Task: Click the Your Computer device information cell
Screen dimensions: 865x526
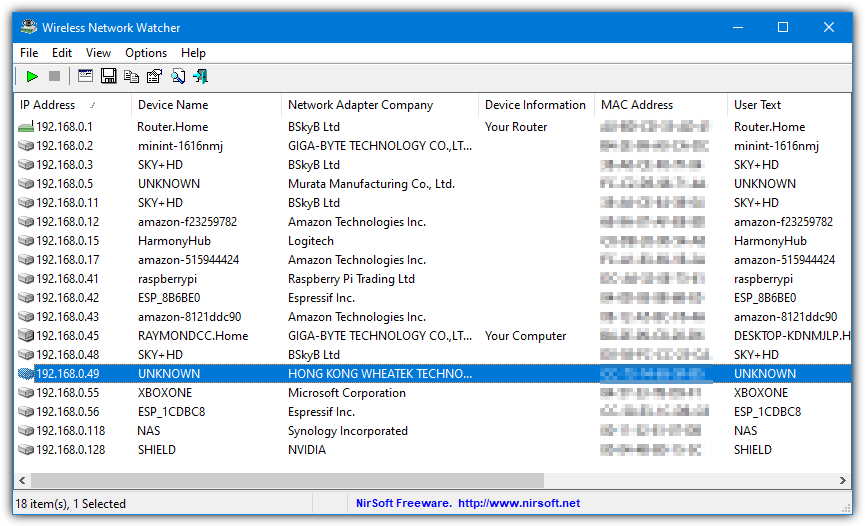Action: (x=525, y=336)
